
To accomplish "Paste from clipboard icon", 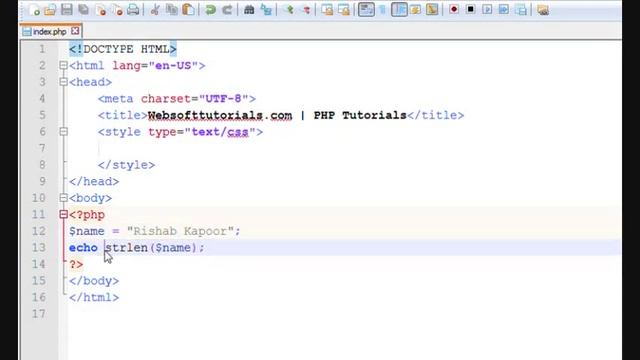I will click(x=188, y=9).
